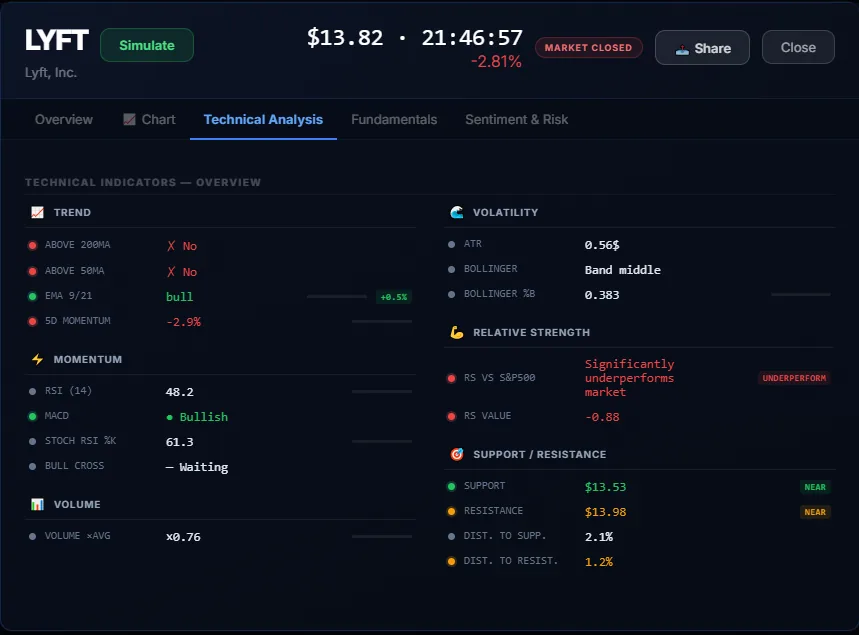Image resolution: width=859 pixels, height=635 pixels.
Task: Click red status dot beside ABOVE 200MA
Action: pyautogui.click(x=32, y=245)
